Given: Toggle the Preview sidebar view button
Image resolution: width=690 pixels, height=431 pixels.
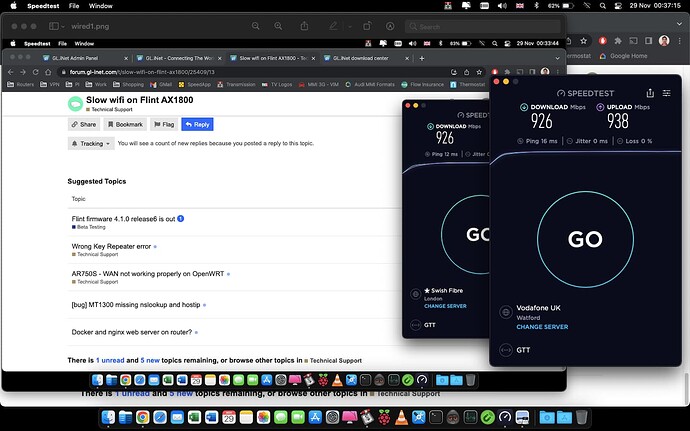Looking at the screenshot, I should 53,26.
